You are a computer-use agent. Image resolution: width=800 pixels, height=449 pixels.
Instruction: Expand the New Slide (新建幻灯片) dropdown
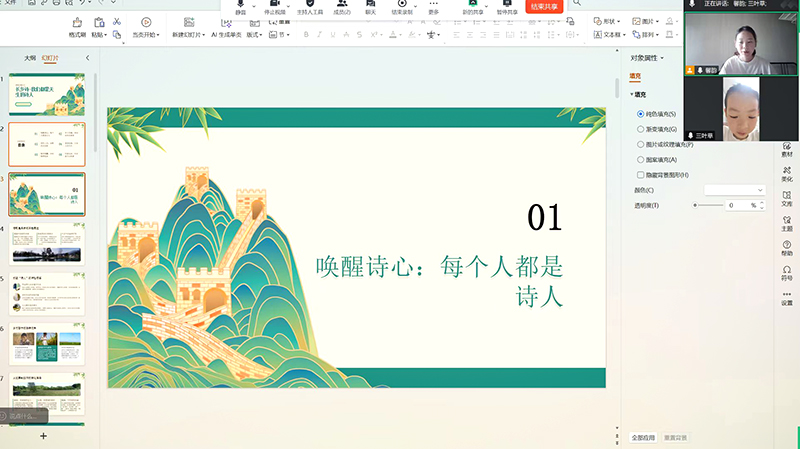pos(191,34)
